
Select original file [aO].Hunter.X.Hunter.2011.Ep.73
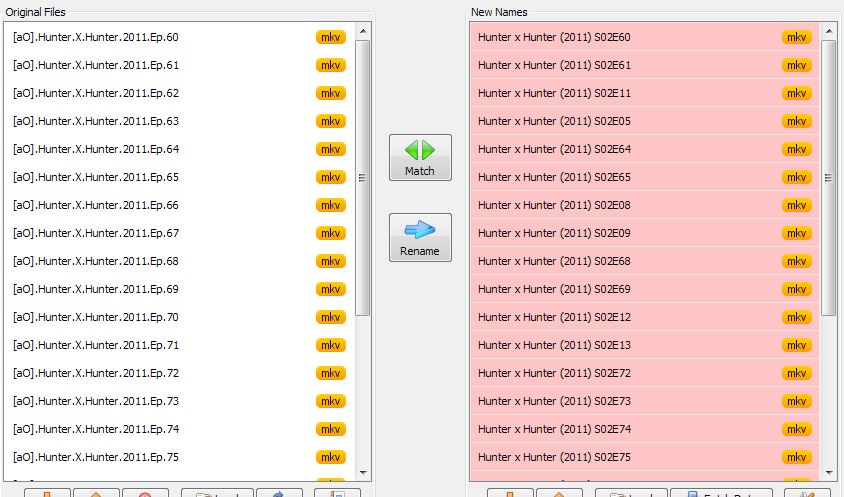coord(179,401)
